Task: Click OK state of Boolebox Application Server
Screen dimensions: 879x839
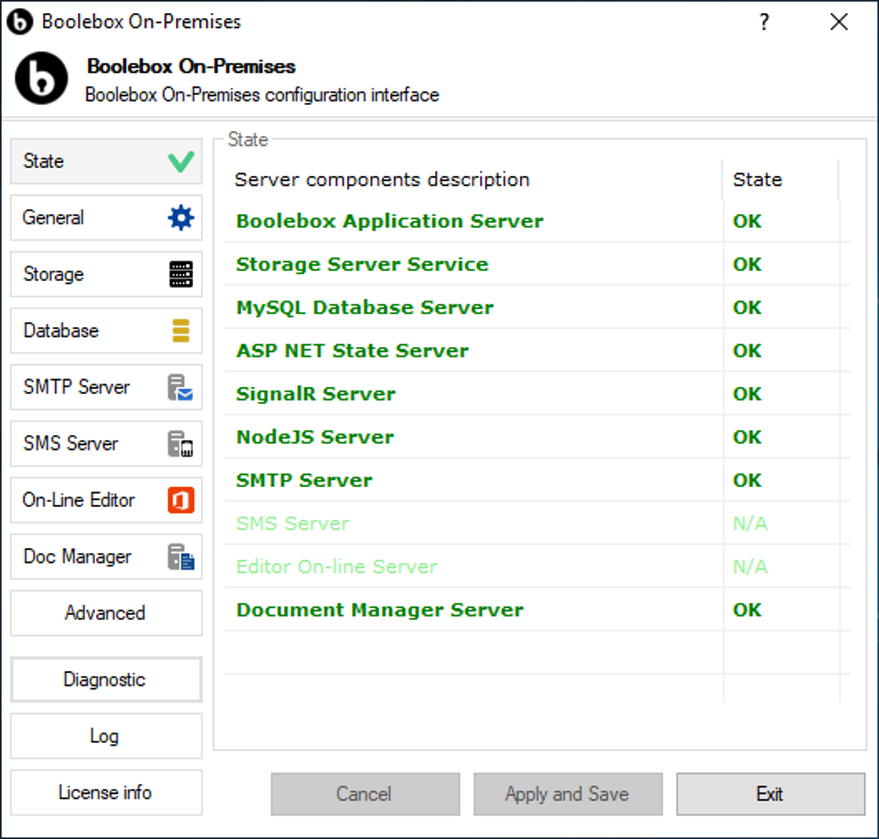Action: coord(747,221)
